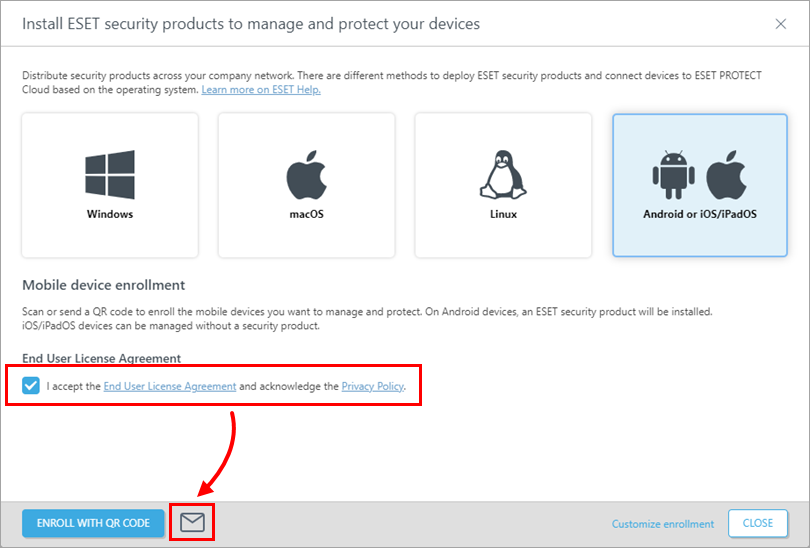Send enrollment link via envelope email icon
810x548 pixels.
[192, 522]
